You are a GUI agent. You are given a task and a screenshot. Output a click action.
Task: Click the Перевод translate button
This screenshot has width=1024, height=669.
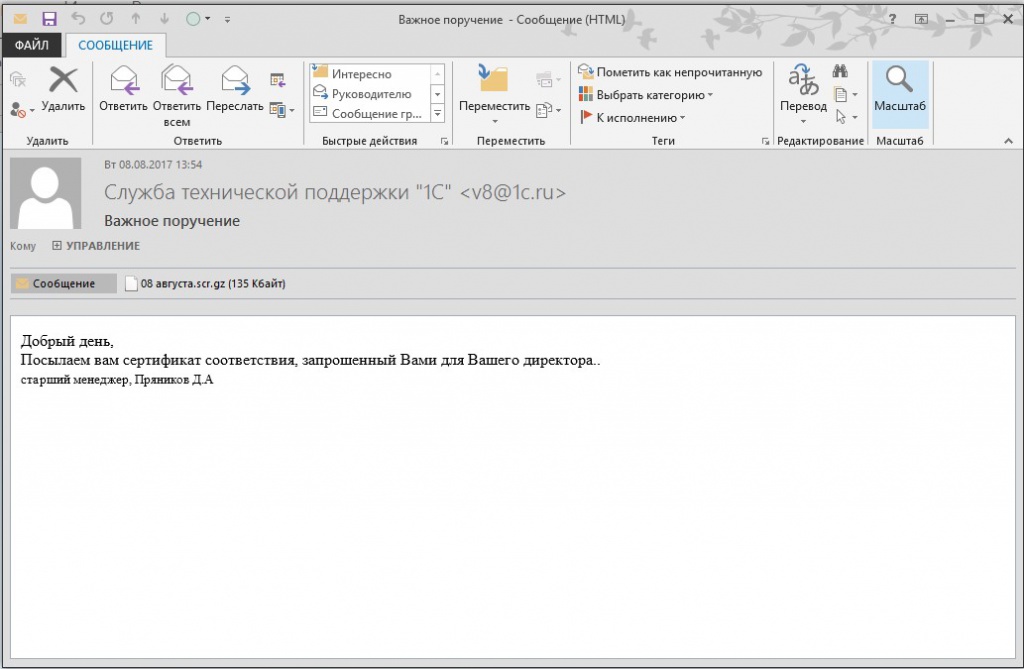(x=803, y=93)
